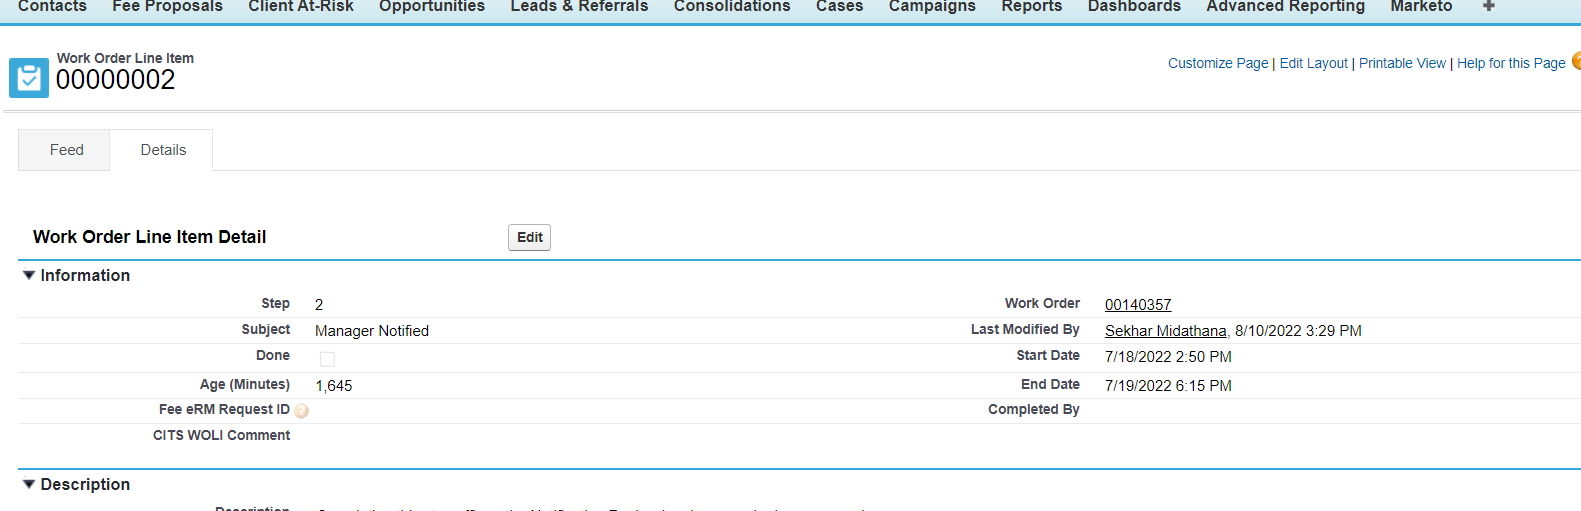Open work order 00140357 link
Image resolution: width=1581 pixels, height=511 pixels.
1138,305
